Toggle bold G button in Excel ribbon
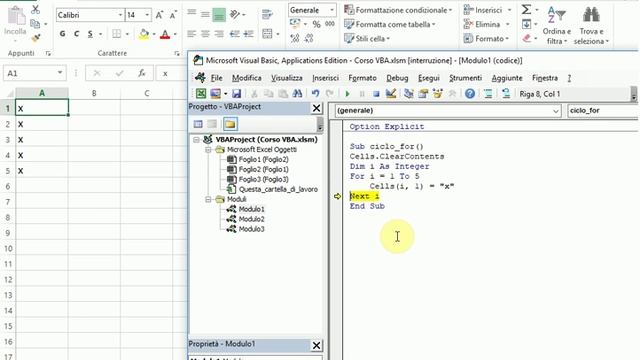The image size is (640, 360). click(x=62, y=34)
